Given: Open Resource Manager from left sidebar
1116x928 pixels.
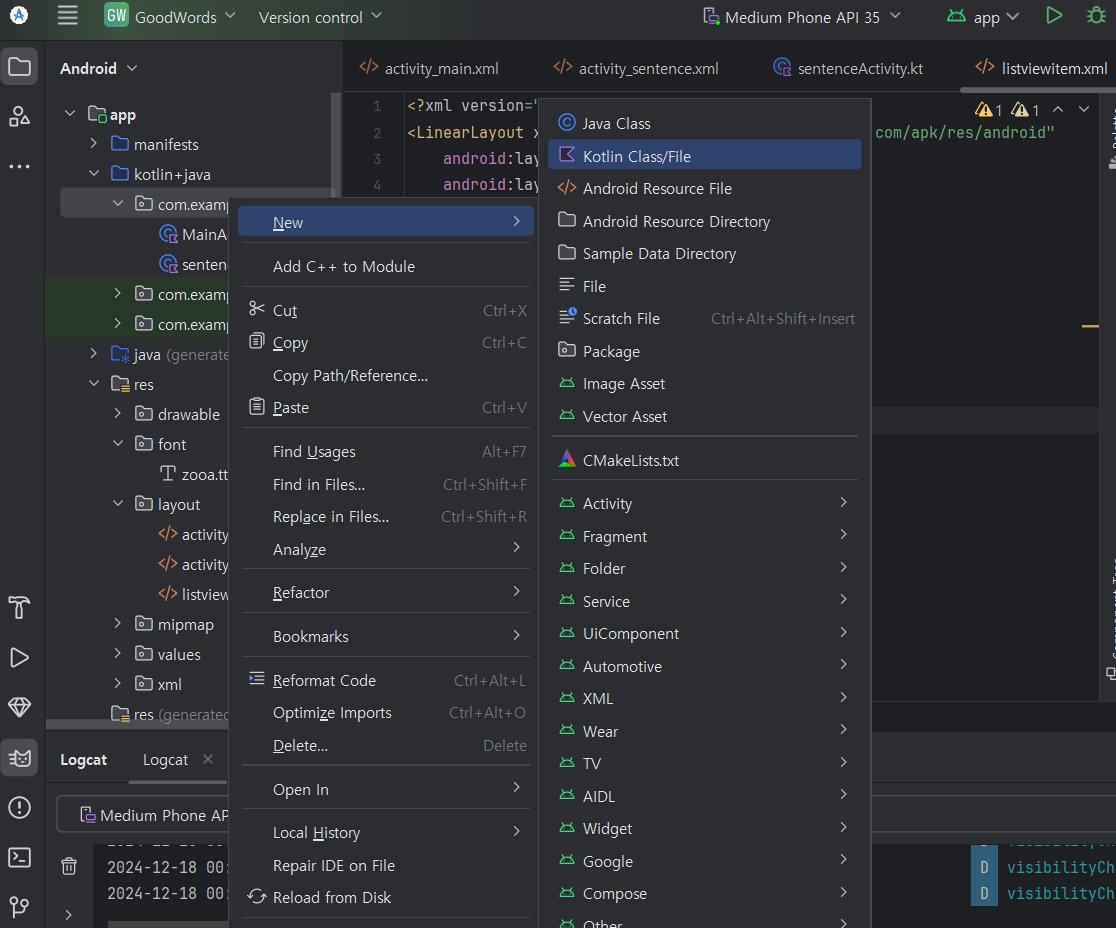Looking at the screenshot, I should click(x=19, y=116).
